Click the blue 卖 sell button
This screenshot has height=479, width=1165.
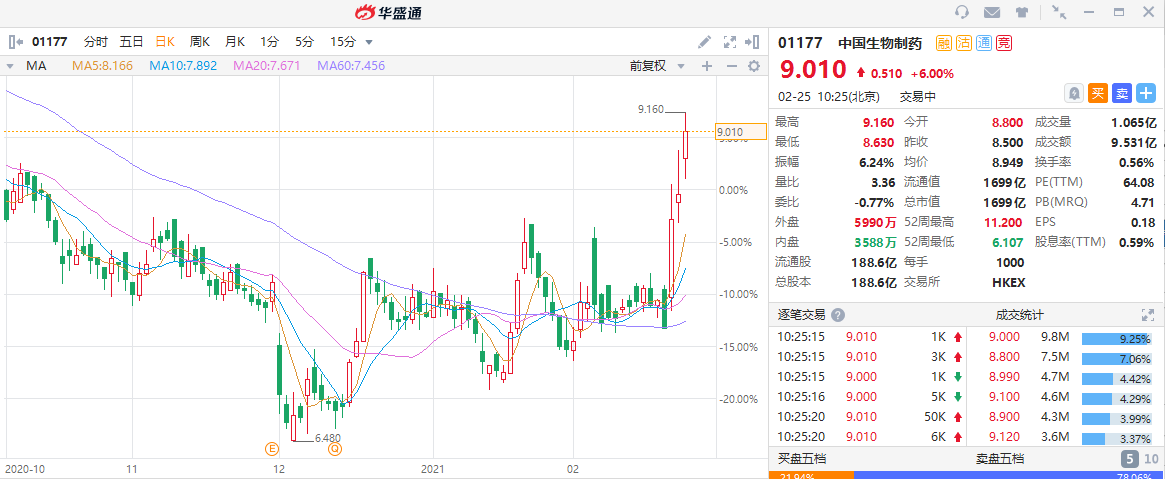pos(1122,93)
